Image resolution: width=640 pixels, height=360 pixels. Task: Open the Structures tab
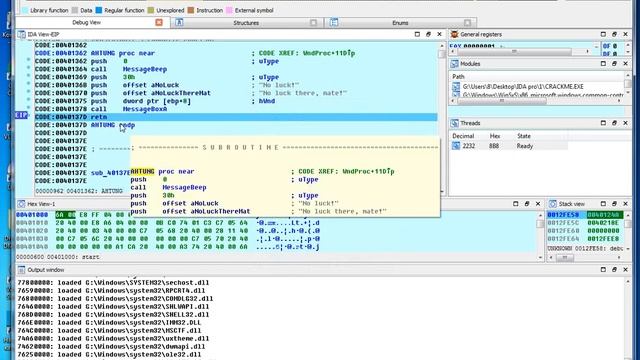click(246, 23)
